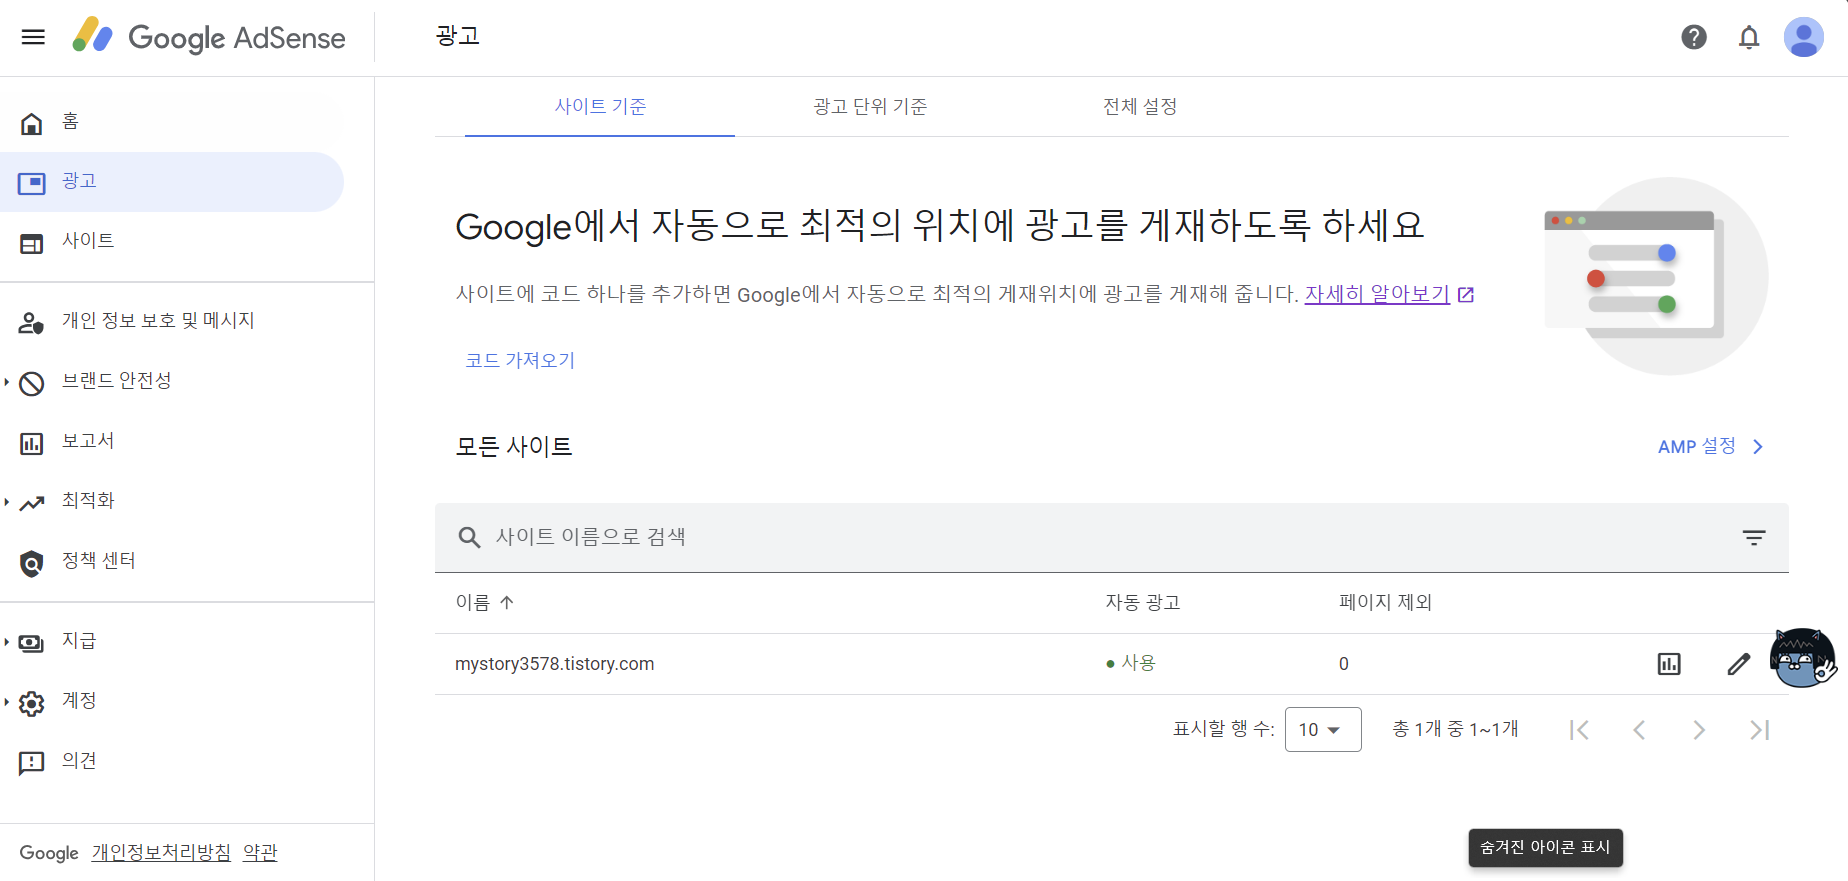Image resolution: width=1848 pixels, height=881 pixels.
Task: Click mystory3578.tistory.com site name
Action: 555,664
